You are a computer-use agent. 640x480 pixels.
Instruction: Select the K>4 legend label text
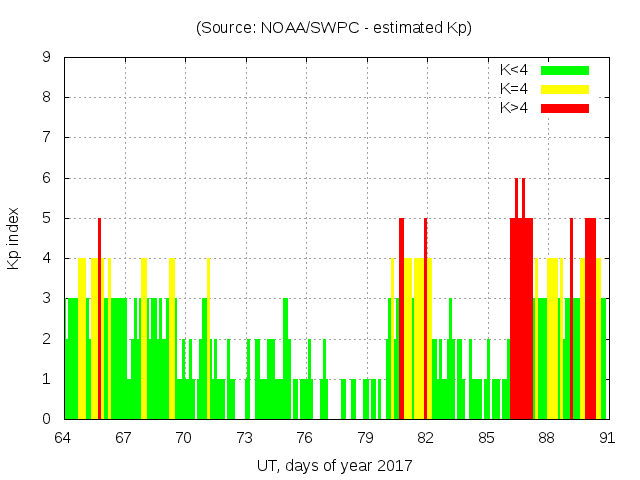514,108
